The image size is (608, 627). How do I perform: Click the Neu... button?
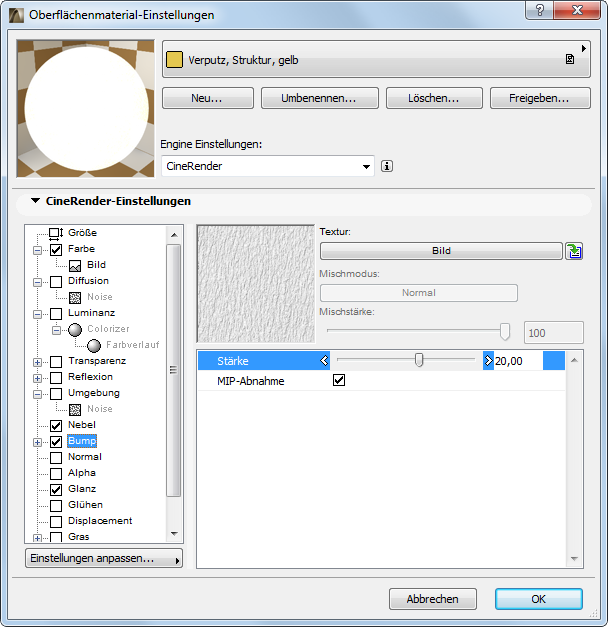[x=208, y=98]
